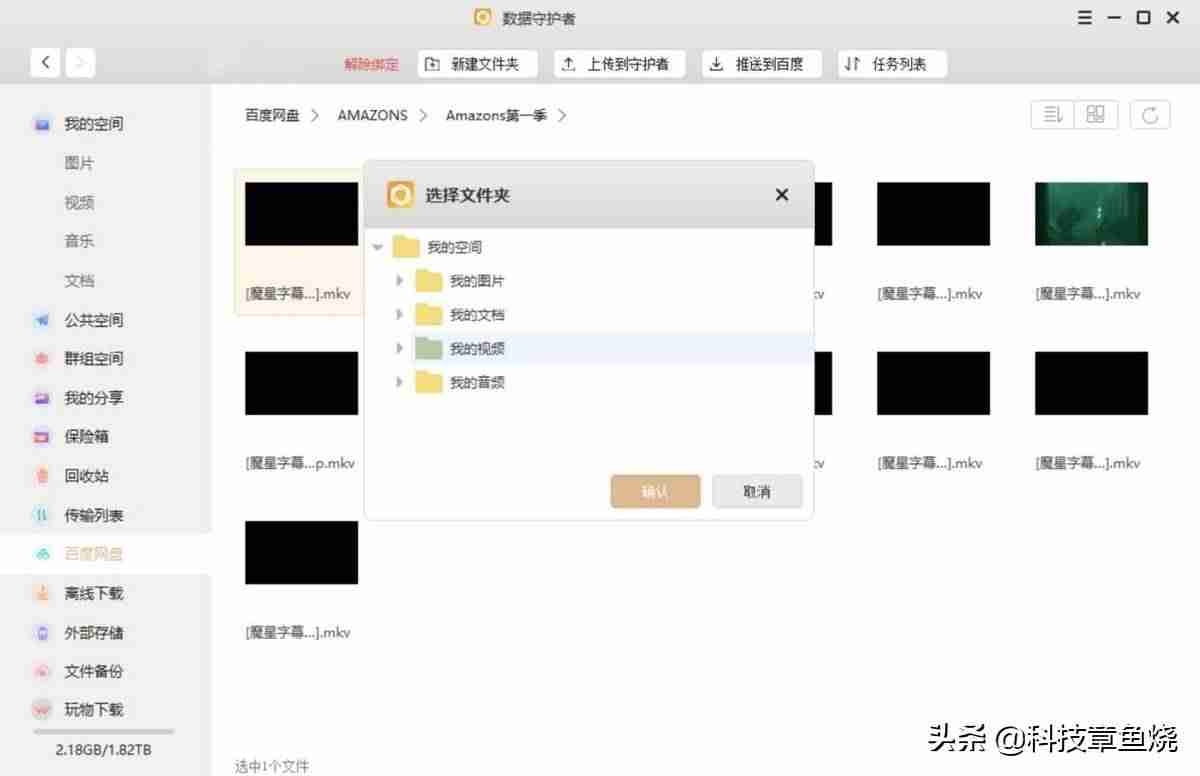Screen dimensions: 1200x776
Task: Go to 百度网盘 breadcrumb
Action: click(x=272, y=115)
